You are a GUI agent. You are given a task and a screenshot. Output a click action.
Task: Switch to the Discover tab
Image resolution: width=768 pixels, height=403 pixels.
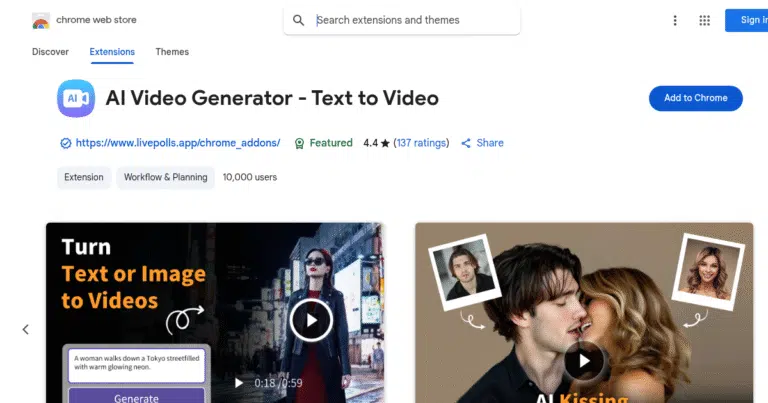(50, 52)
